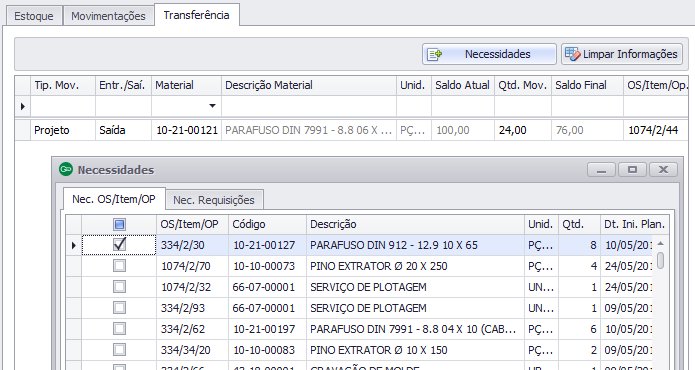Switch to the Movimentações tab
This screenshot has height=370, width=695.
coord(108,16)
